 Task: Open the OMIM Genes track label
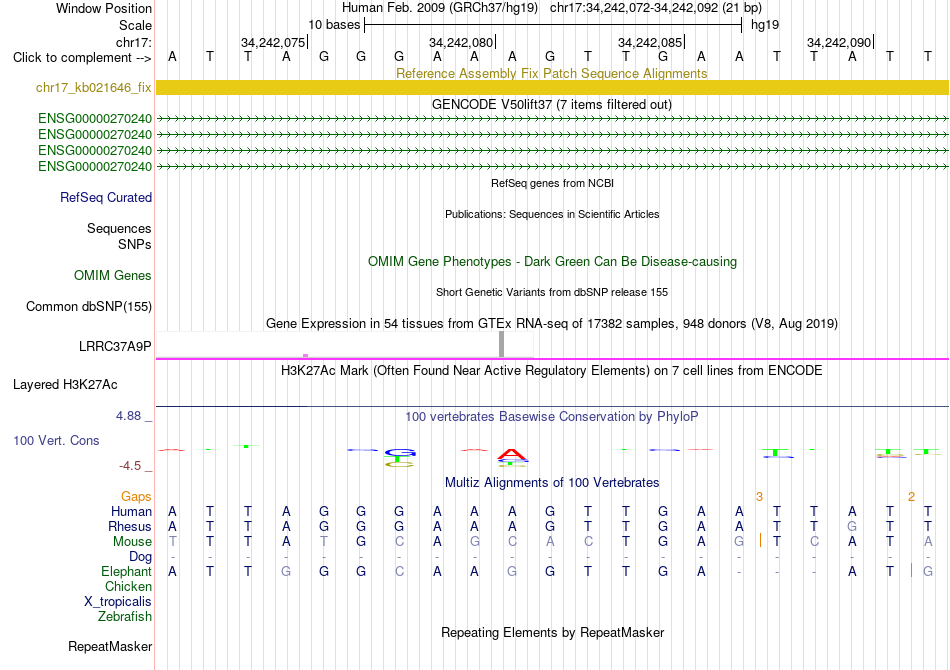(x=113, y=276)
